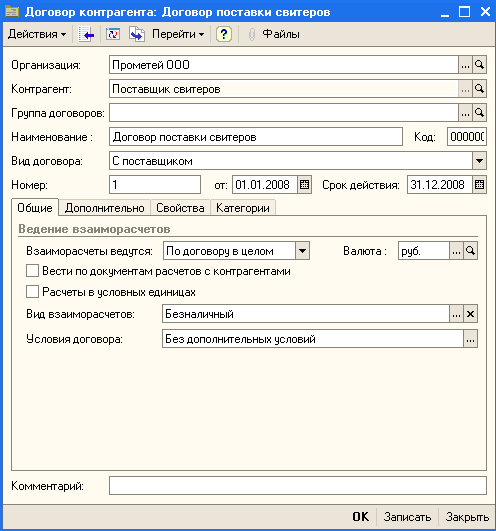Click the reread/refresh toolbar icon

tap(113, 34)
